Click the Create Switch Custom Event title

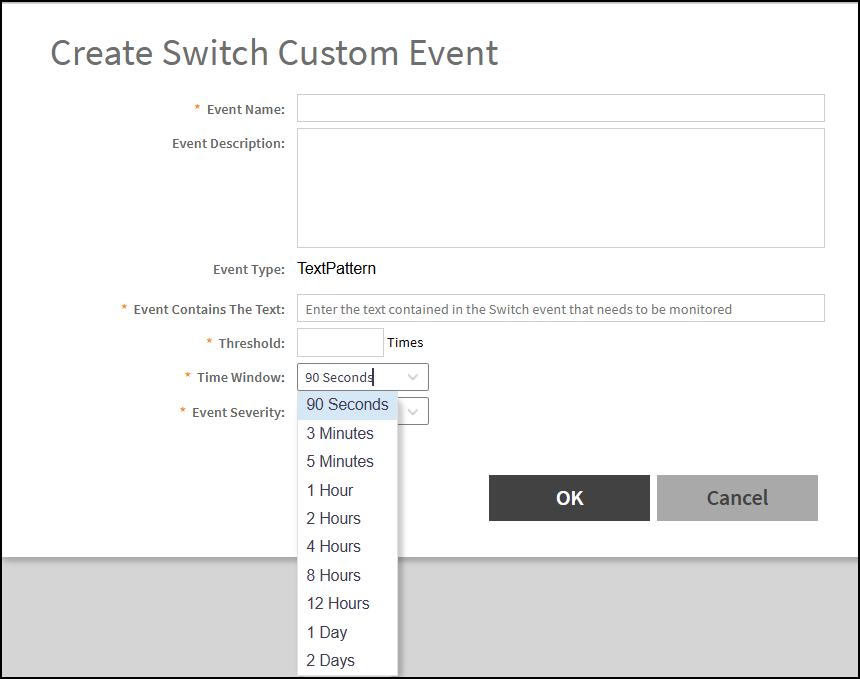[274, 53]
